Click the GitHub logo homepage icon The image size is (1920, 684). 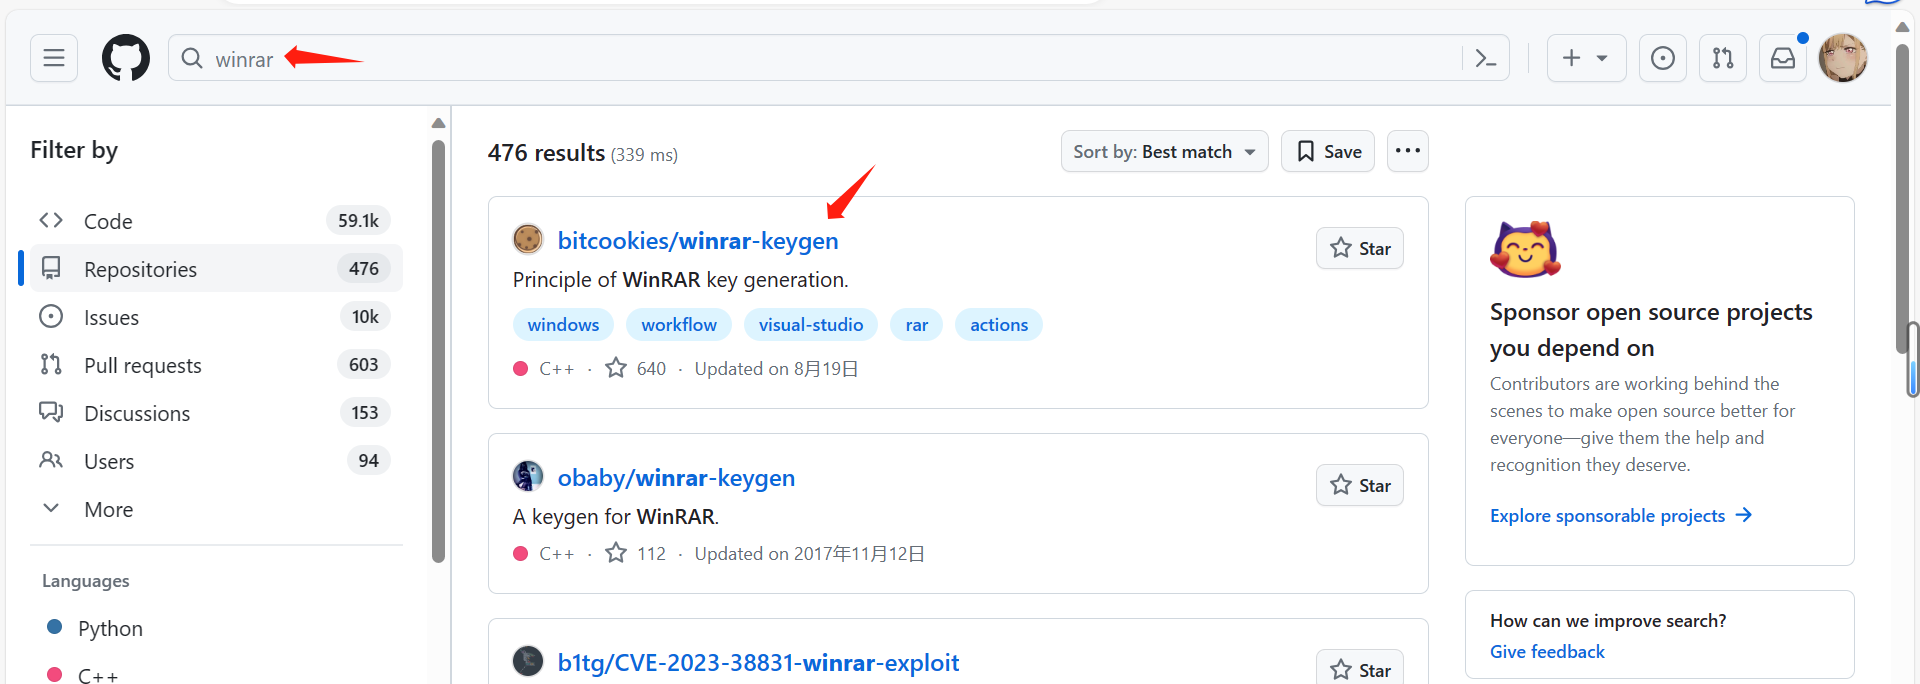point(126,58)
